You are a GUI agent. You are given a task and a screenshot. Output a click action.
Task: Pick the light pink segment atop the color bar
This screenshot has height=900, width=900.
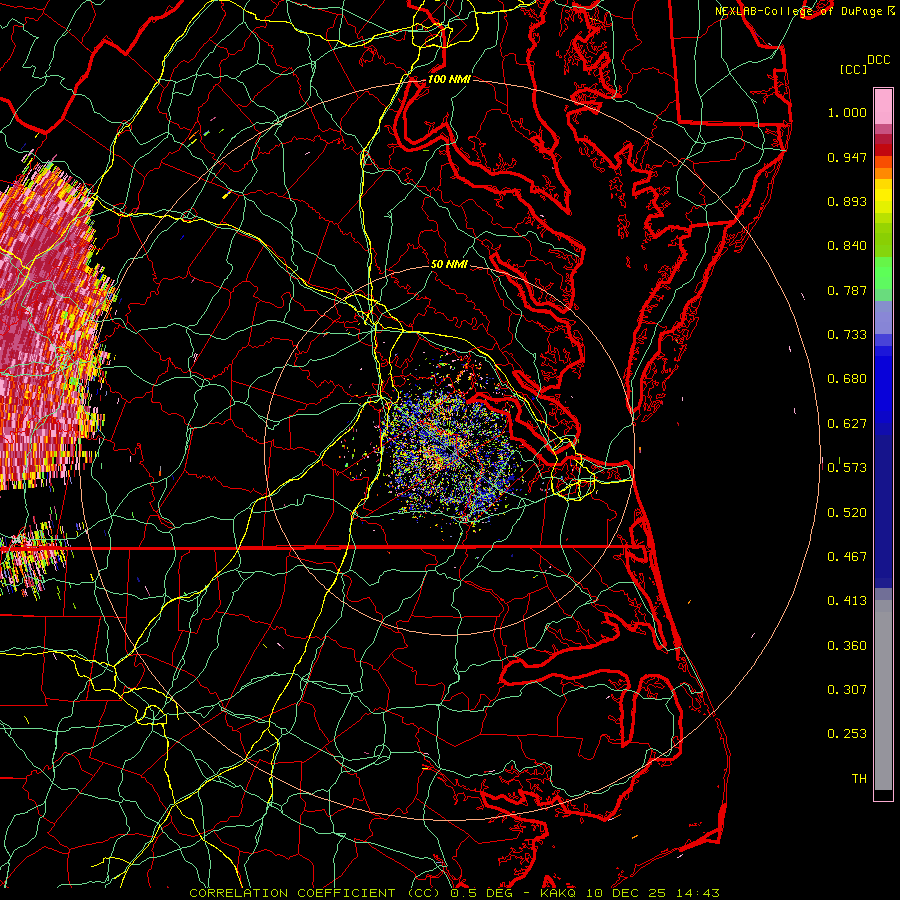(x=883, y=107)
